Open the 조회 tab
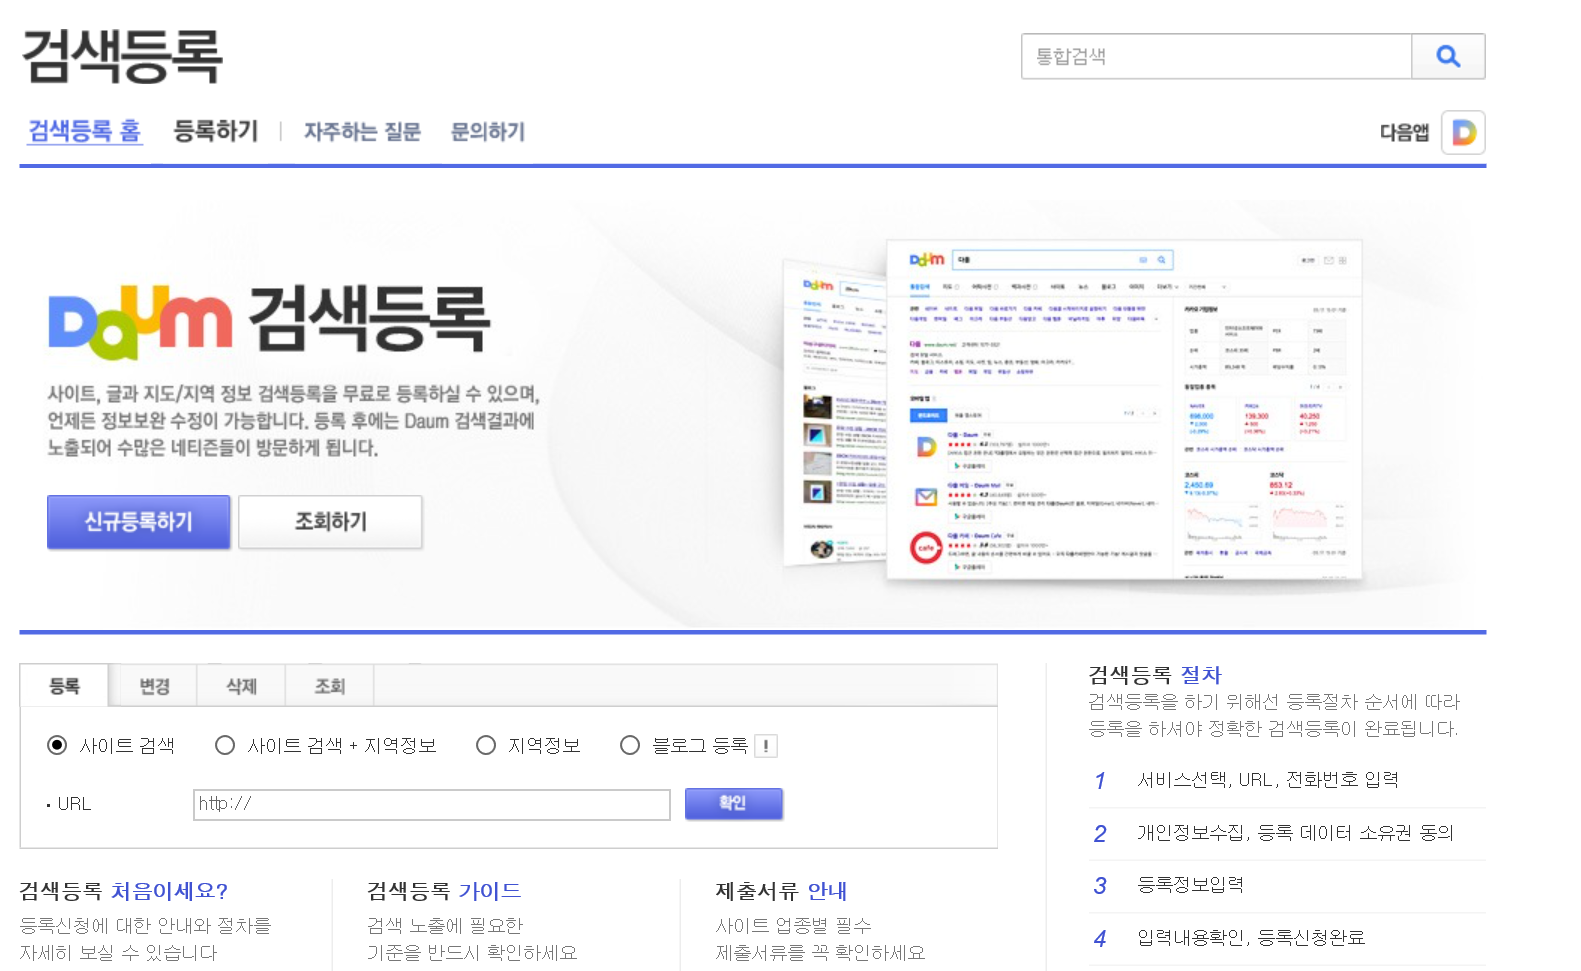This screenshot has height=971, width=1581. tap(330, 686)
